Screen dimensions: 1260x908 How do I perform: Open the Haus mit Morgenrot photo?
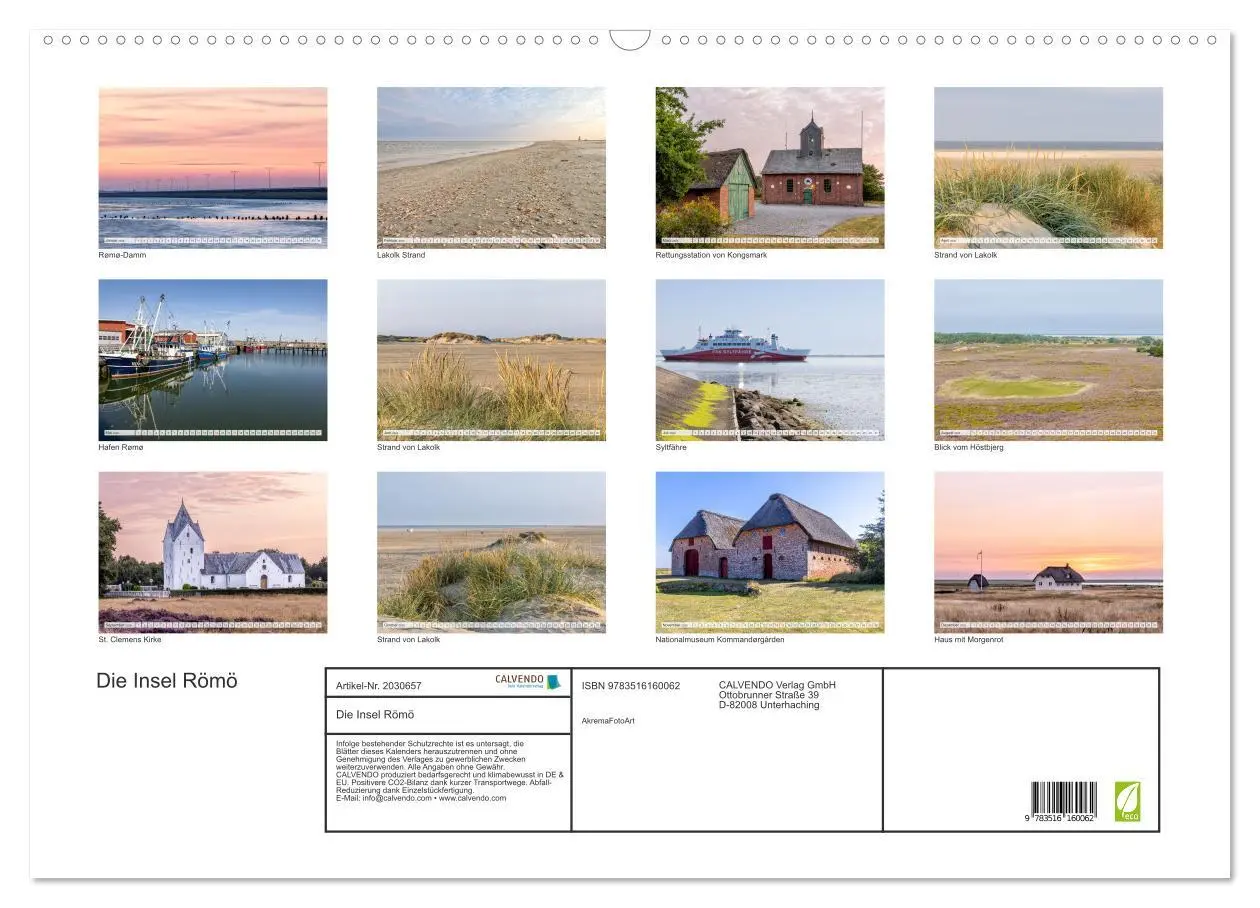pyautogui.click(x=1049, y=550)
